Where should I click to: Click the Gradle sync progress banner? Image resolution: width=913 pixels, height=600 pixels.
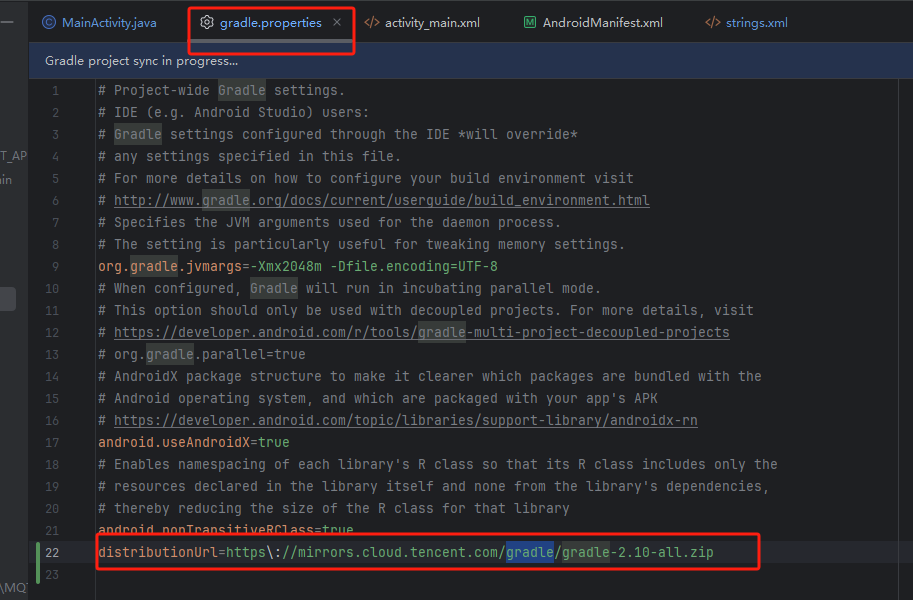point(160,60)
